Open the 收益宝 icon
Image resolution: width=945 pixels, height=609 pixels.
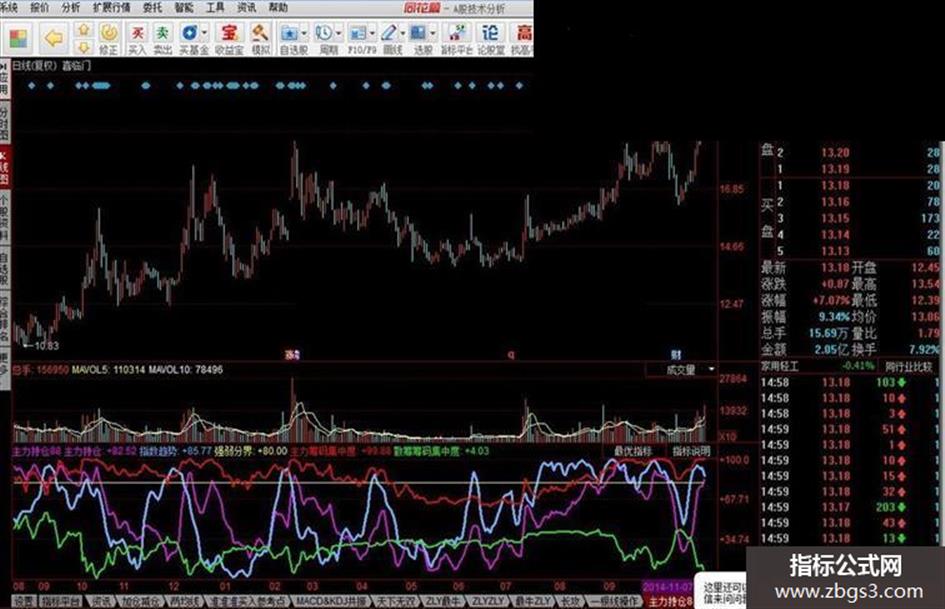[x=228, y=39]
